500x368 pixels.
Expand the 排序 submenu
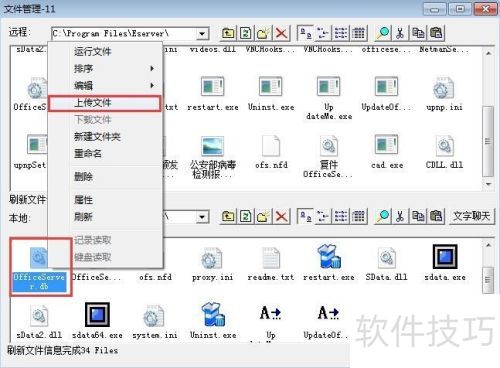106,69
